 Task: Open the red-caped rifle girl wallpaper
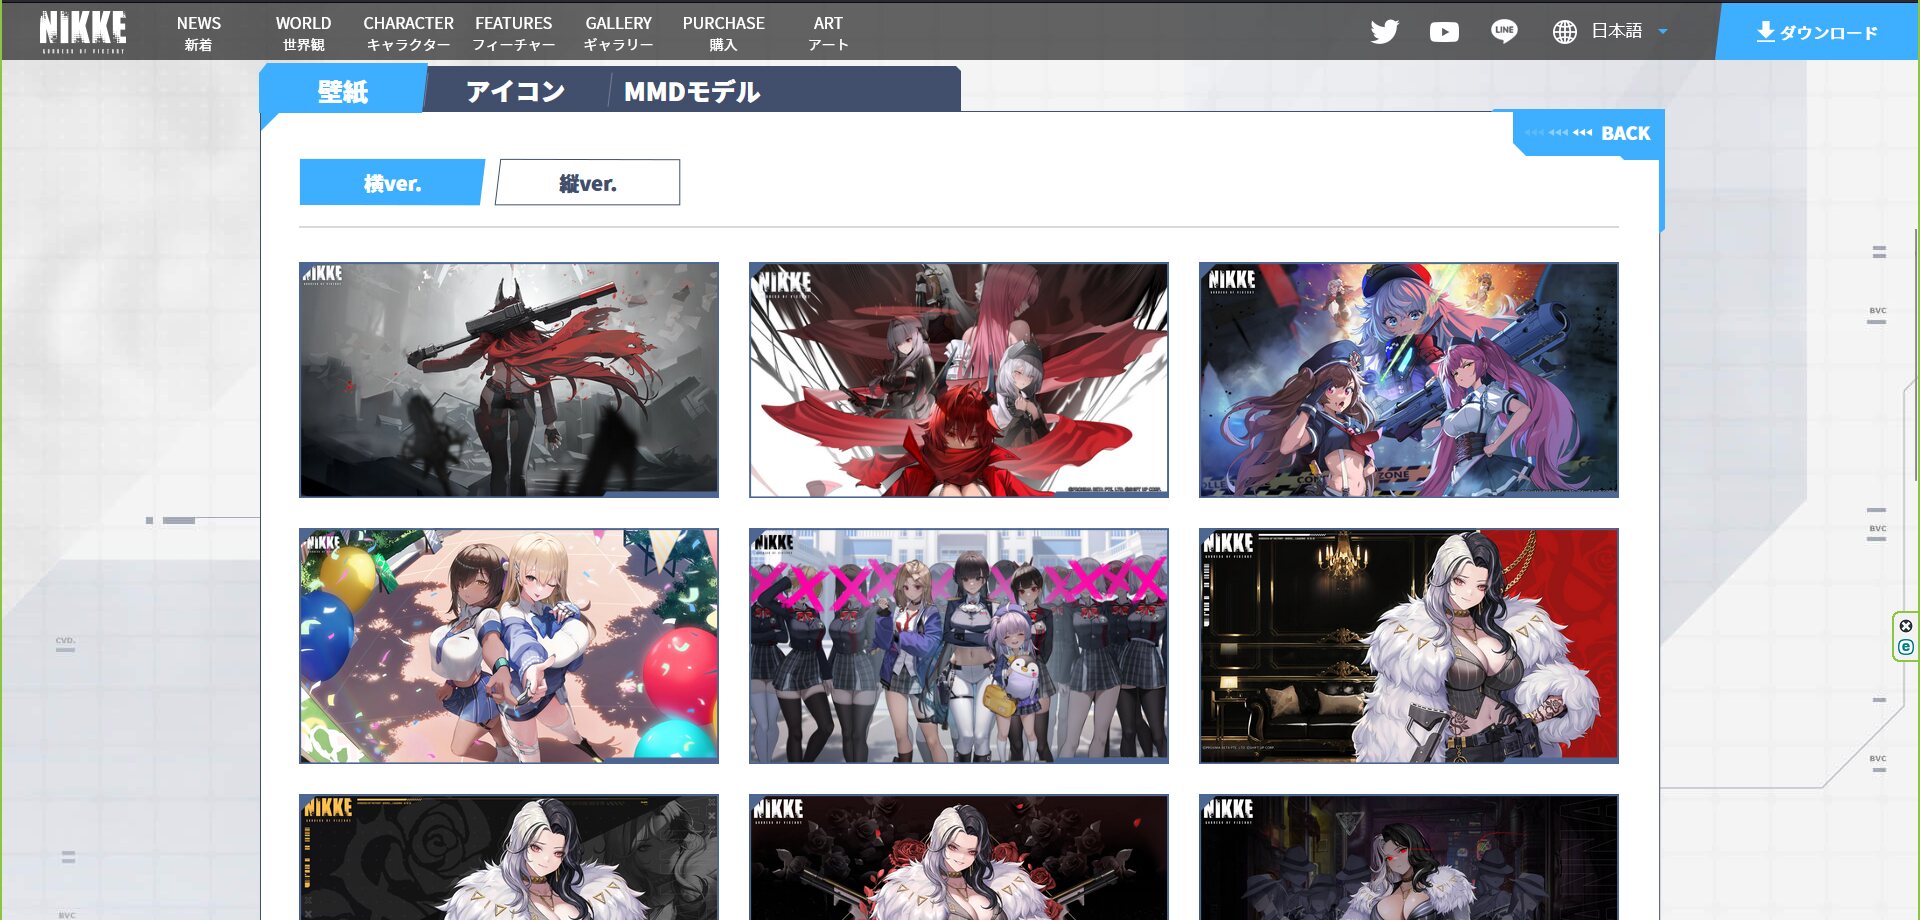tap(509, 380)
